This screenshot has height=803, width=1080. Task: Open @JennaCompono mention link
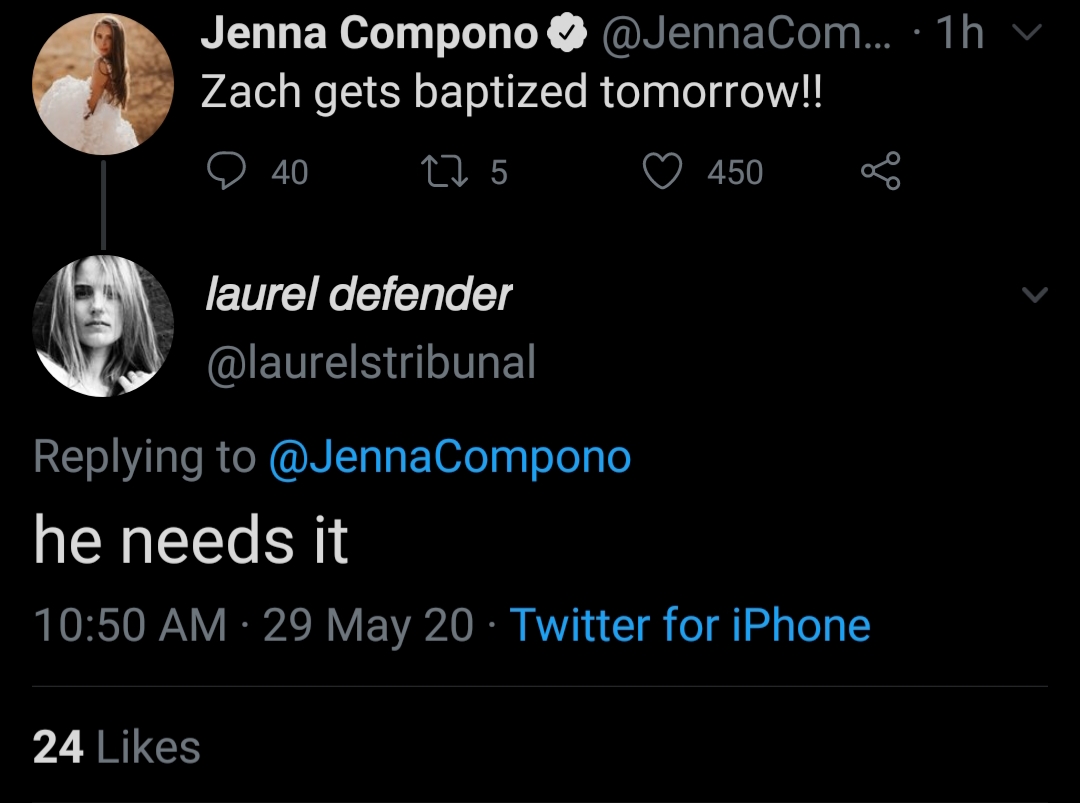pos(450,456)
